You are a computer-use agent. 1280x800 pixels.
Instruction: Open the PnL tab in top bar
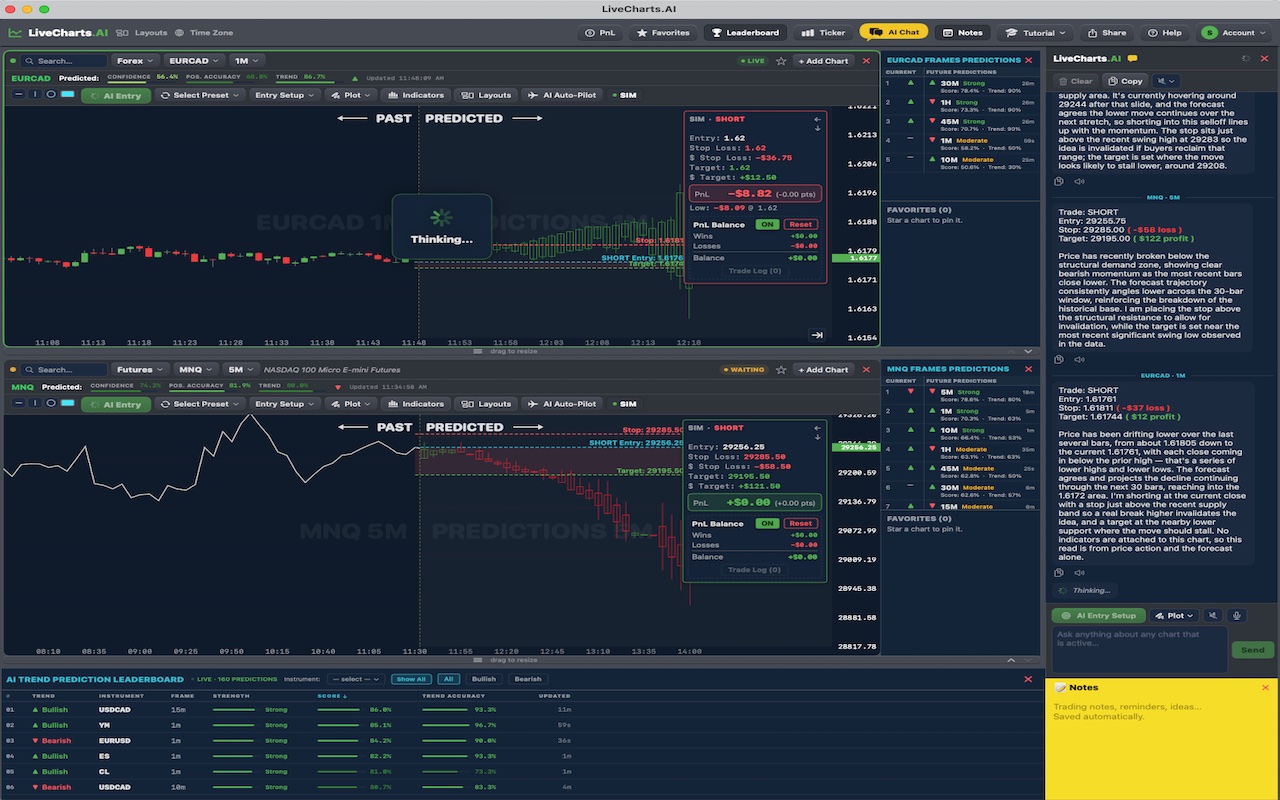tap(601, 33)
